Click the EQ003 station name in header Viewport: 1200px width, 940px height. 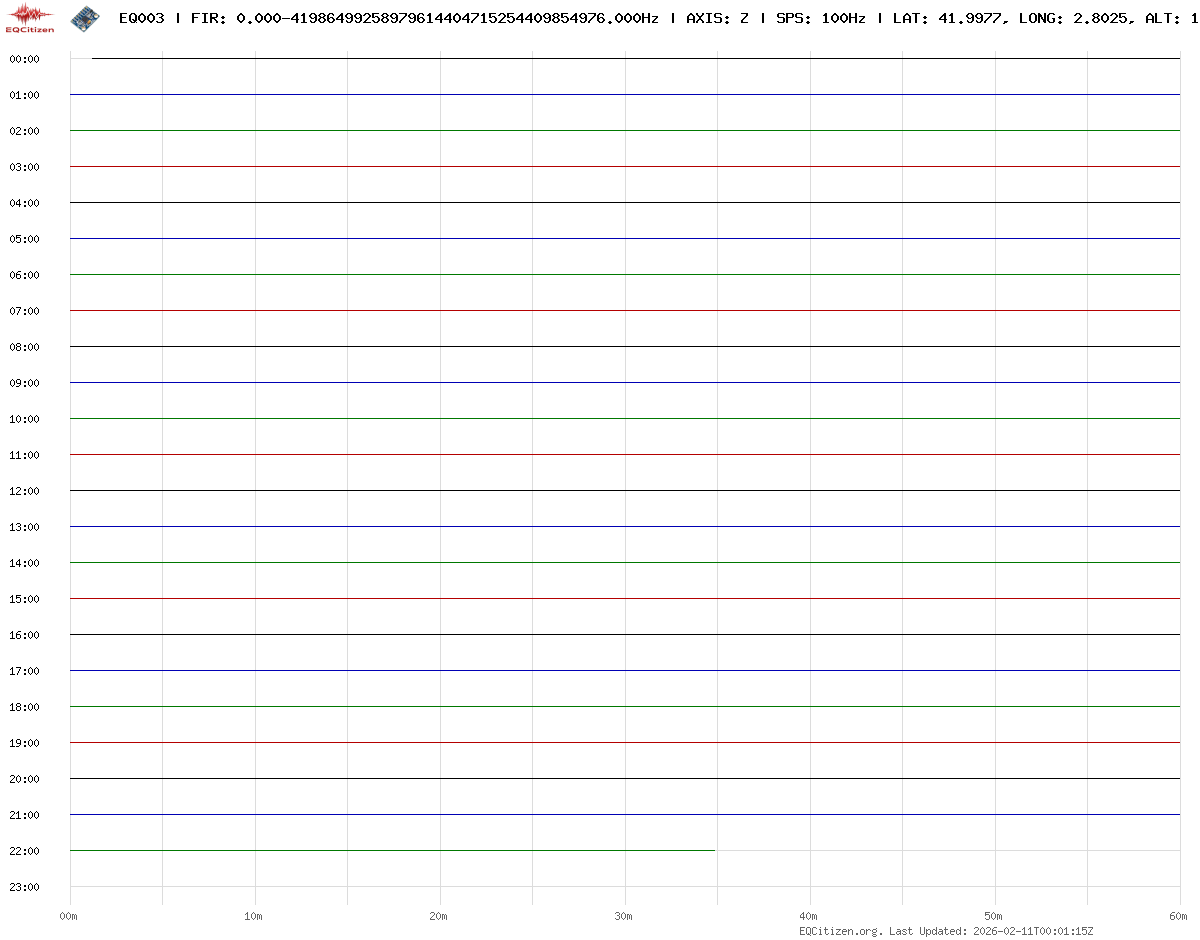point(141,18)
